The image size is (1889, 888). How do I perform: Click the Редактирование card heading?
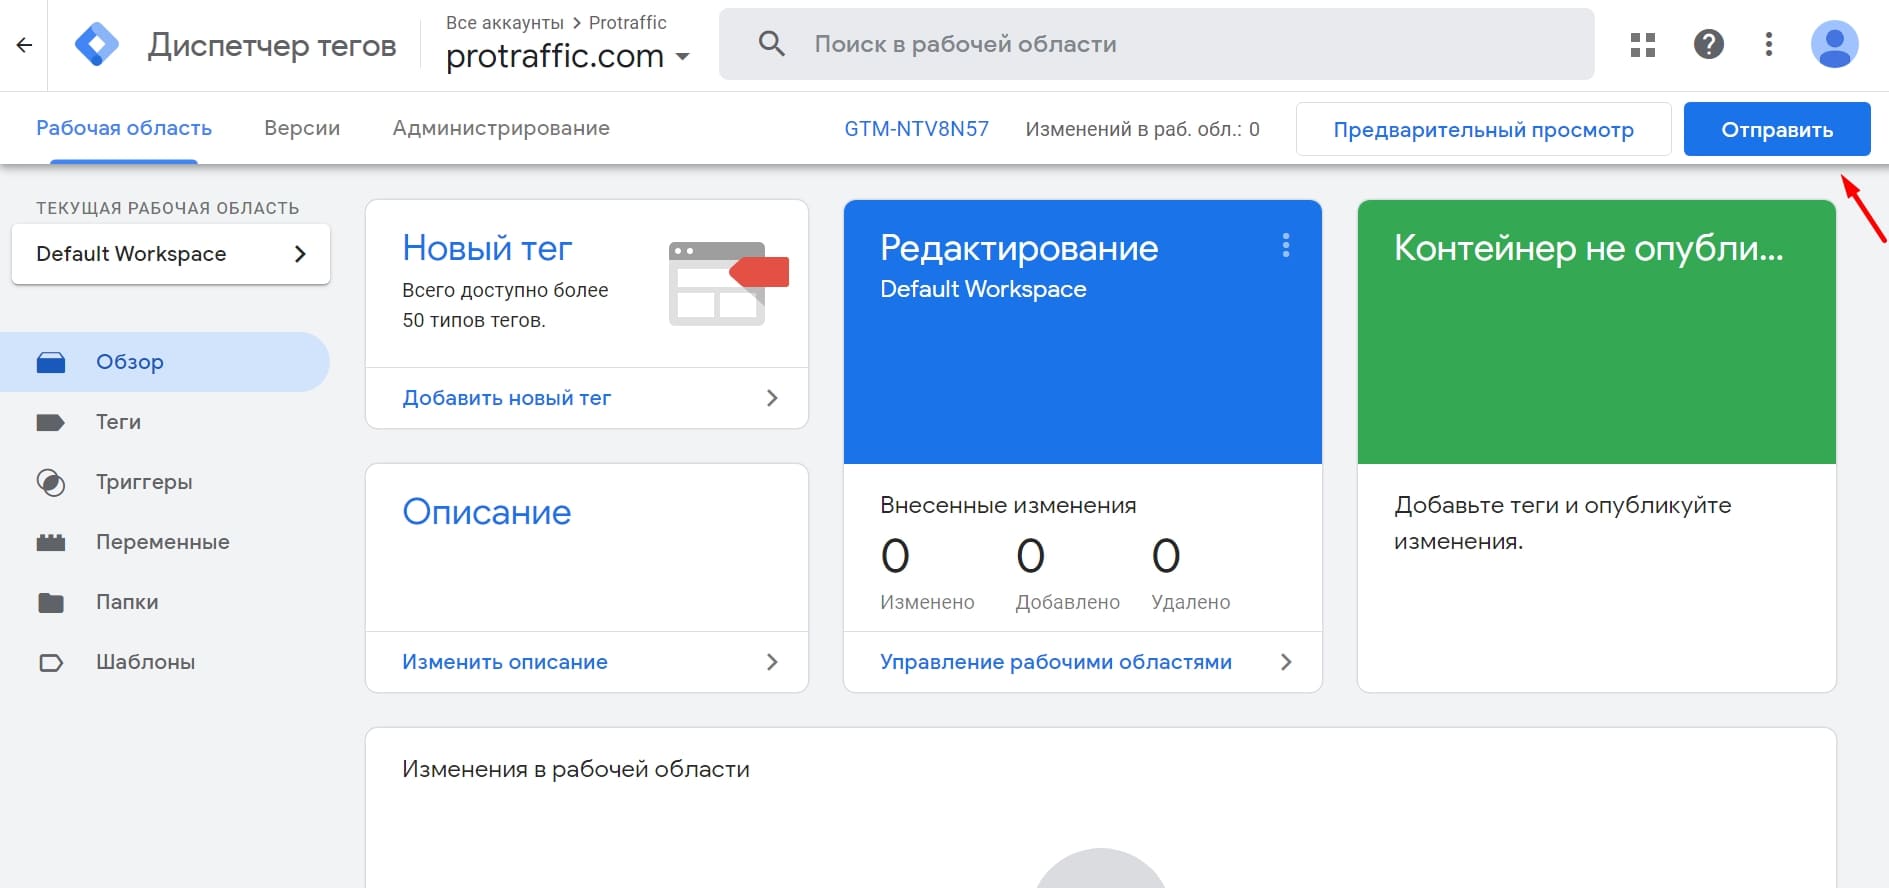click(x=1019, y=248)
